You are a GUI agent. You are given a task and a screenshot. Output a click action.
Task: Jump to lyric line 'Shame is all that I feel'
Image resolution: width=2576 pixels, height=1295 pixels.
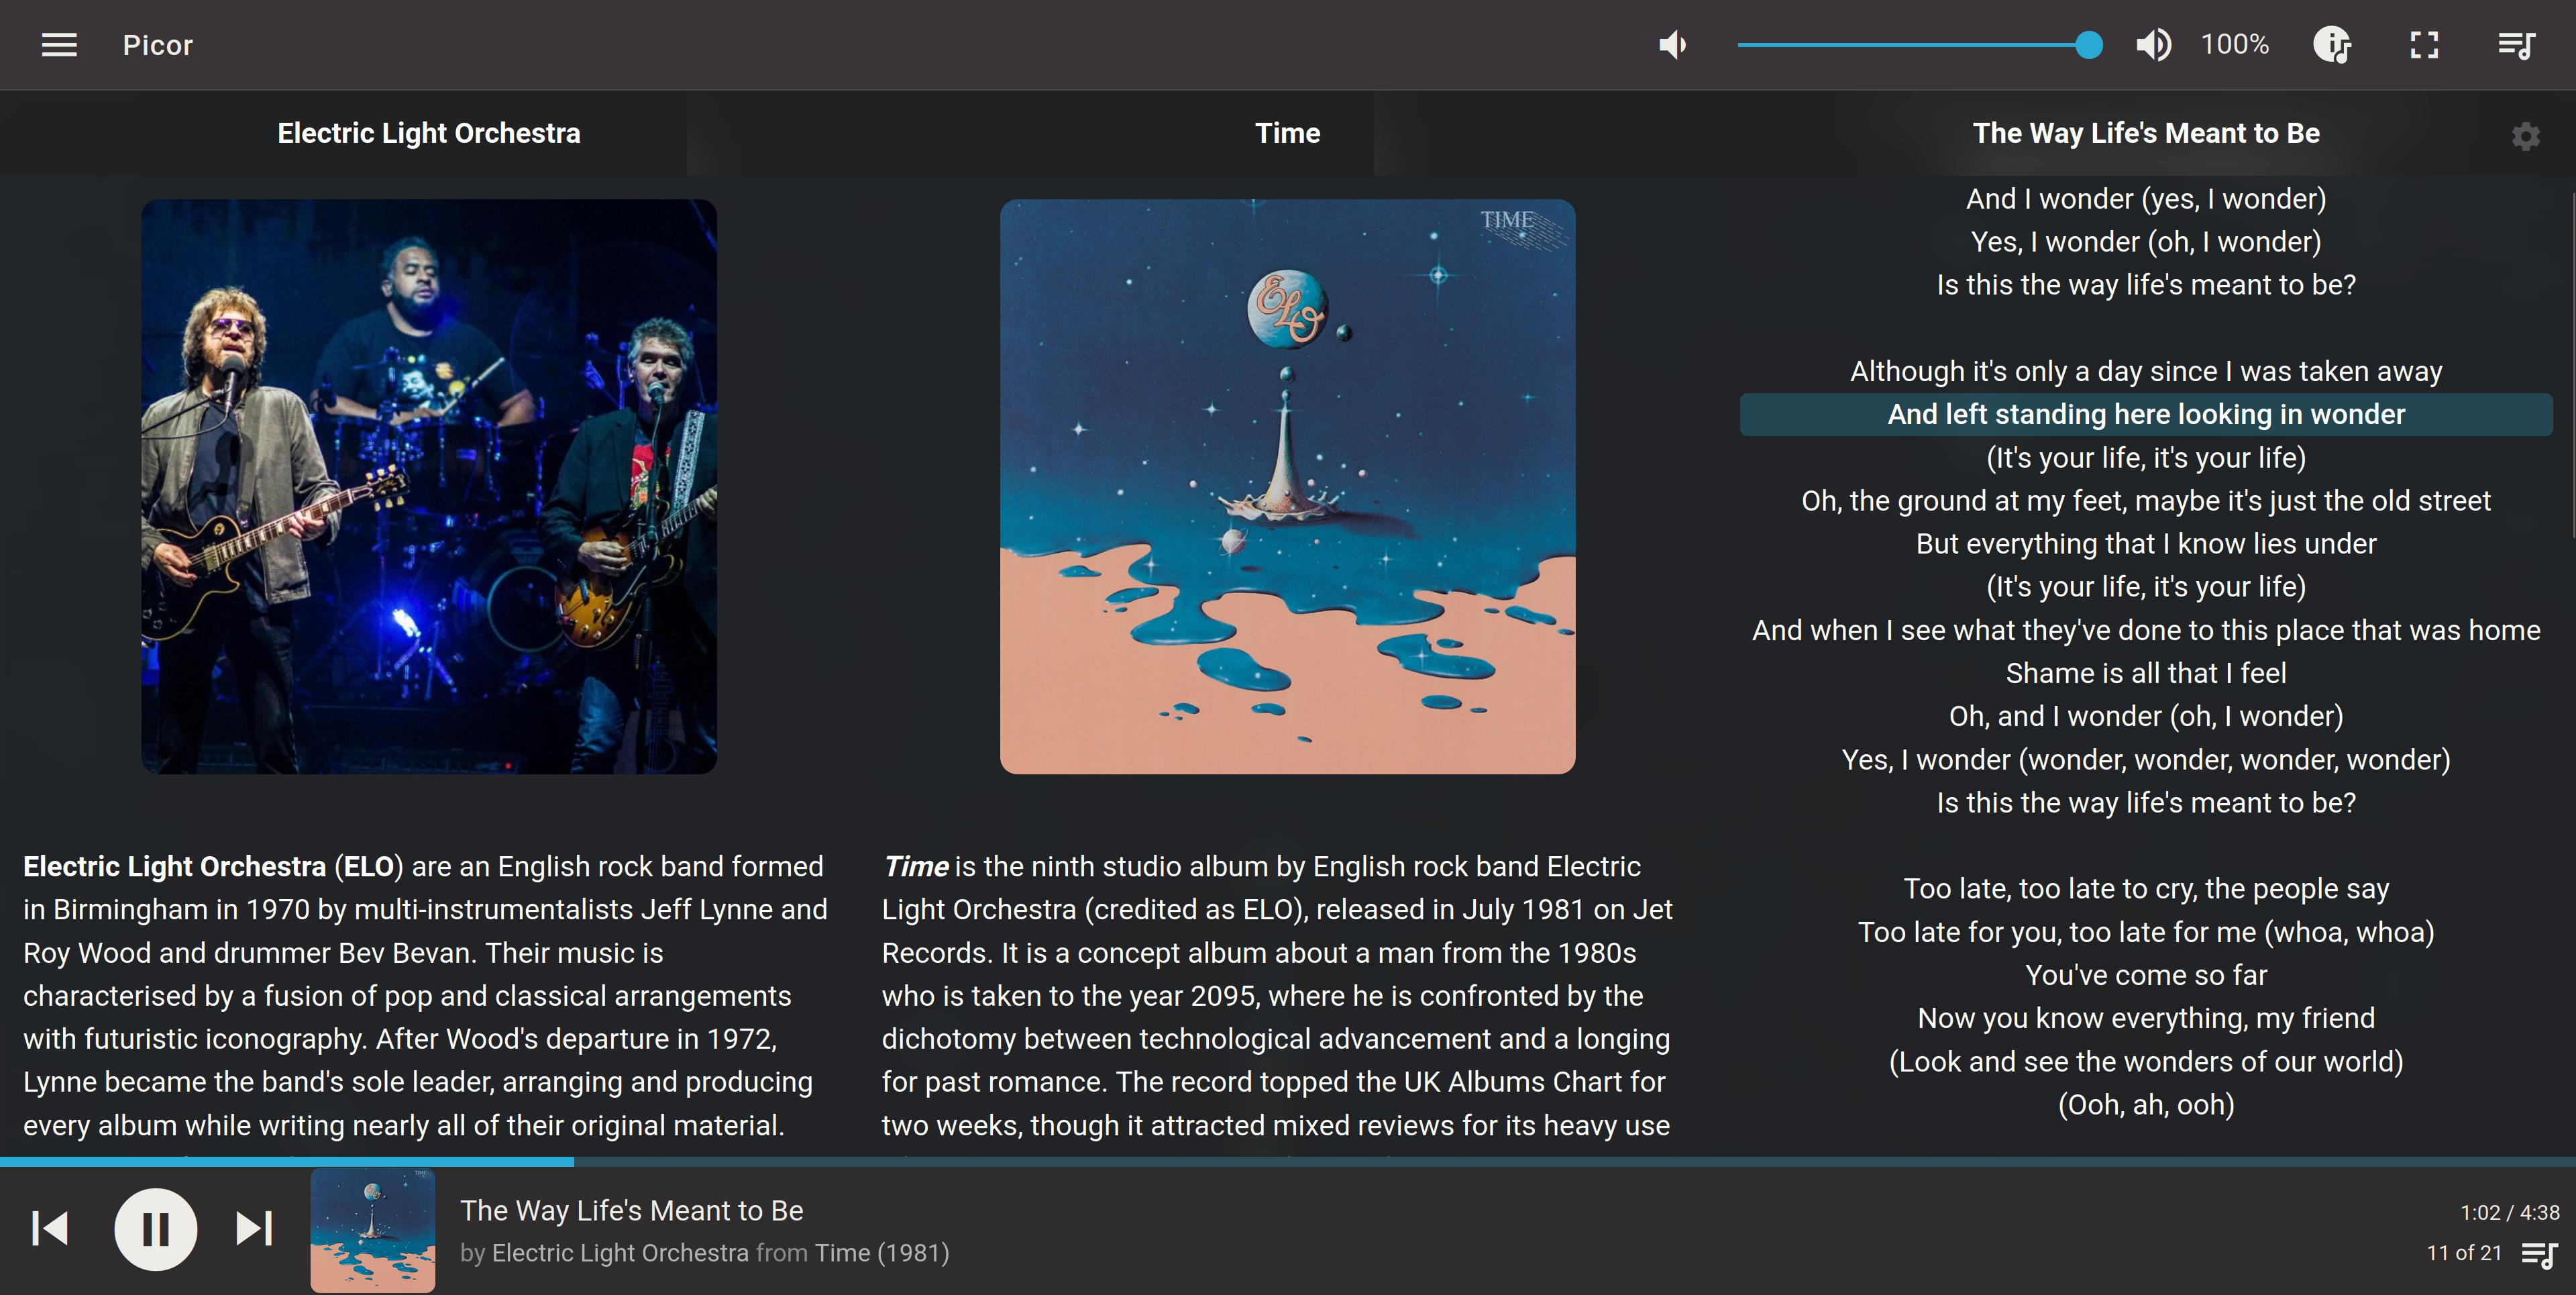point(2146,673)
